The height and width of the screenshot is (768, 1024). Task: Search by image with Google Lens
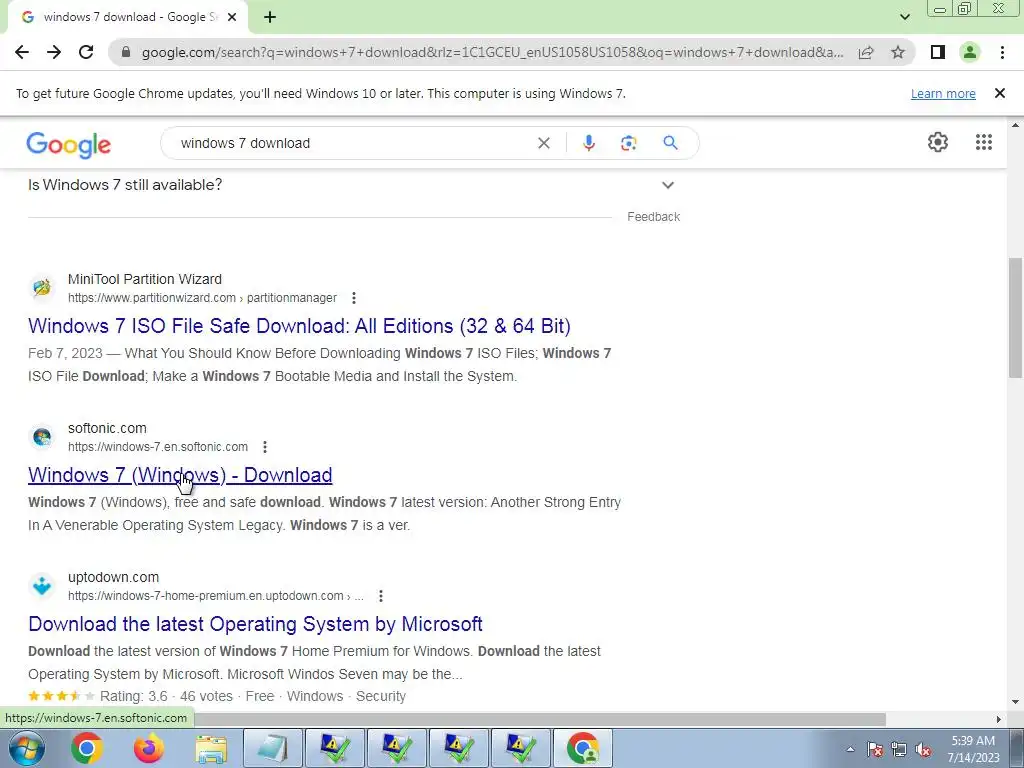pyautogui.click(x=628, y=143)
